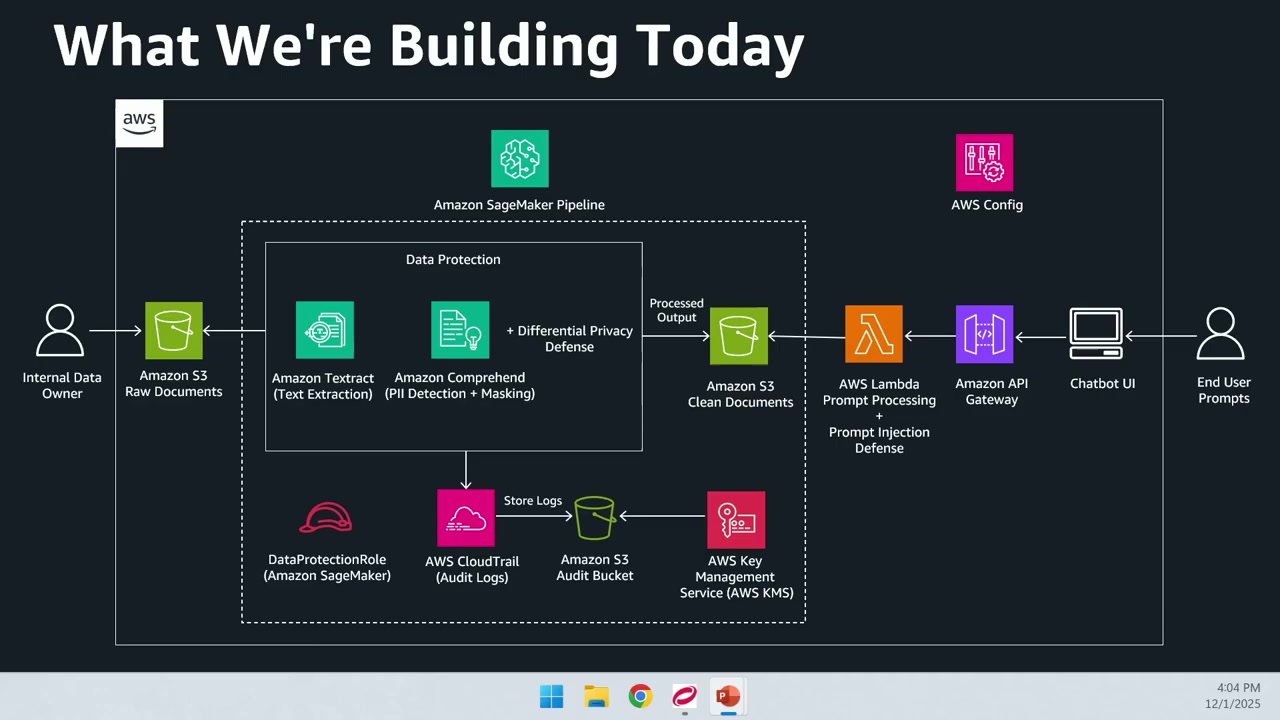Select the Amazon Comprehend icon

(x=460, y=330)
